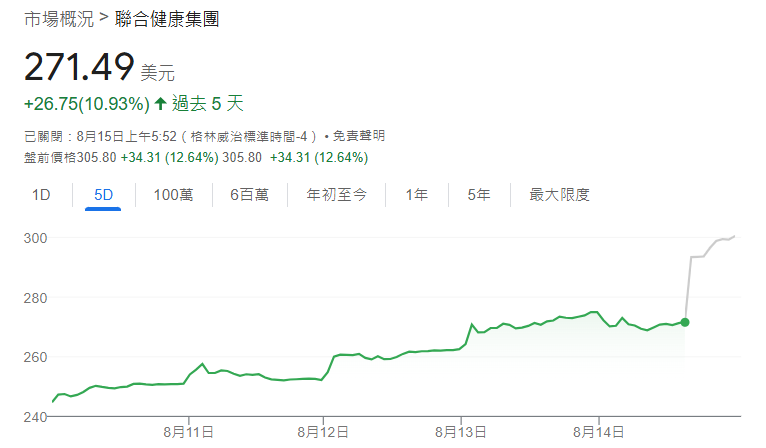766x448 pixels.
Task: Click the +26.75(10.93%) change figure
Action: click(86, 104)
